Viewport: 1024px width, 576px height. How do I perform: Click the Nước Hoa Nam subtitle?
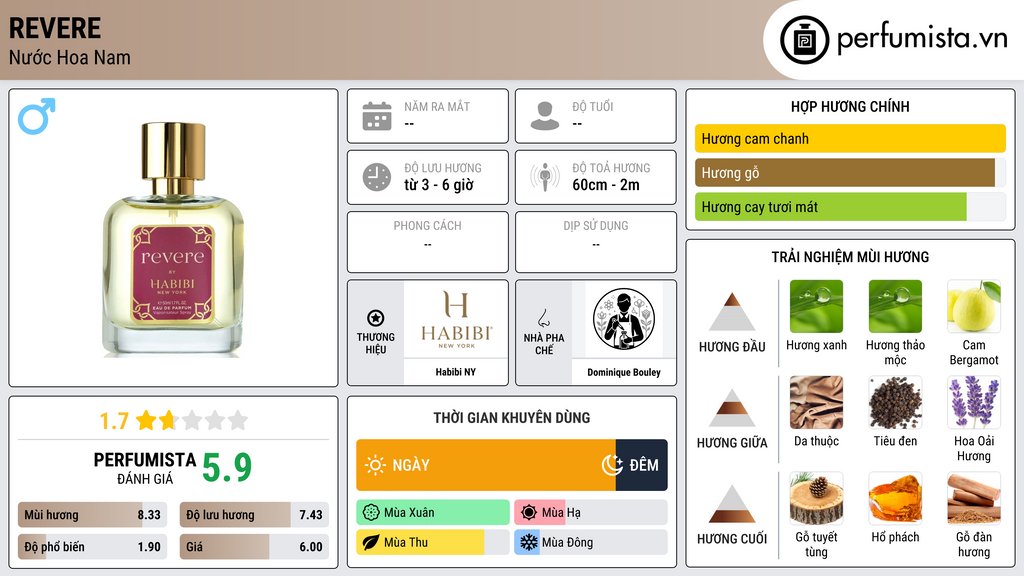[x=70, y=57]
